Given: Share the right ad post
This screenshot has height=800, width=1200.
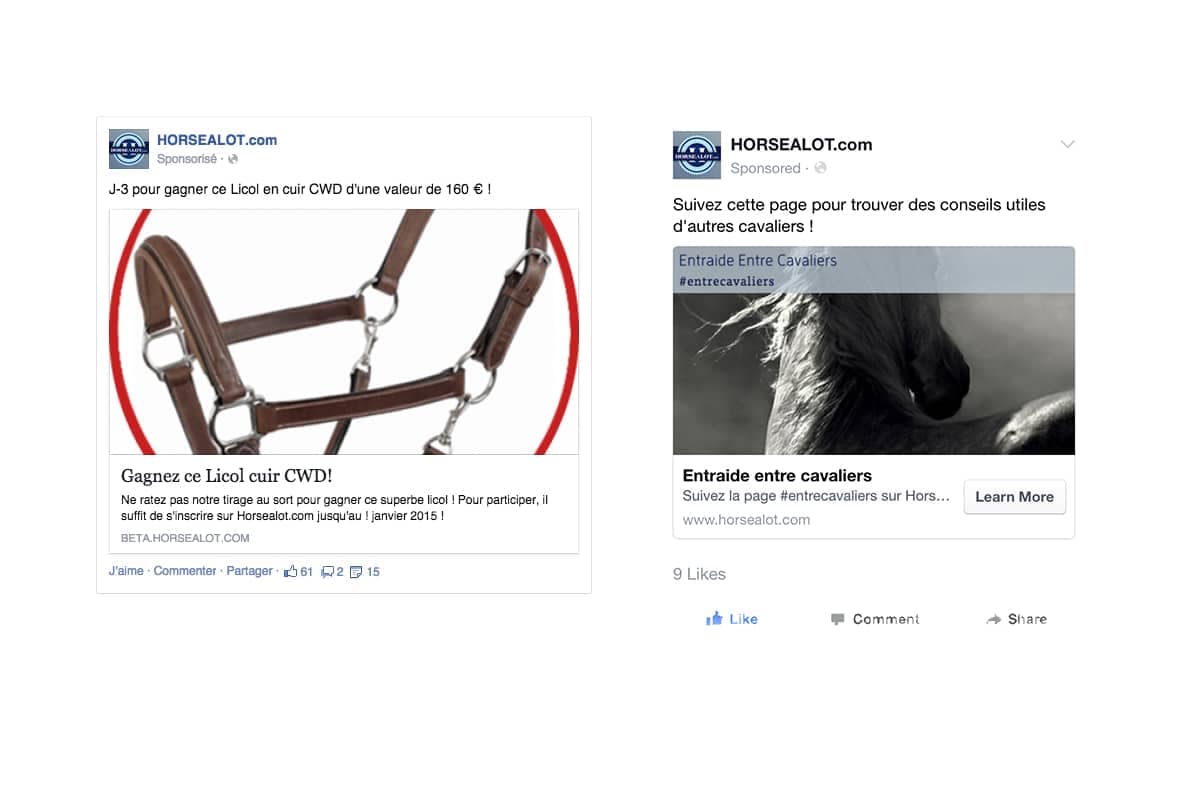Looking at the screenshot, I should click(1016, 619).
